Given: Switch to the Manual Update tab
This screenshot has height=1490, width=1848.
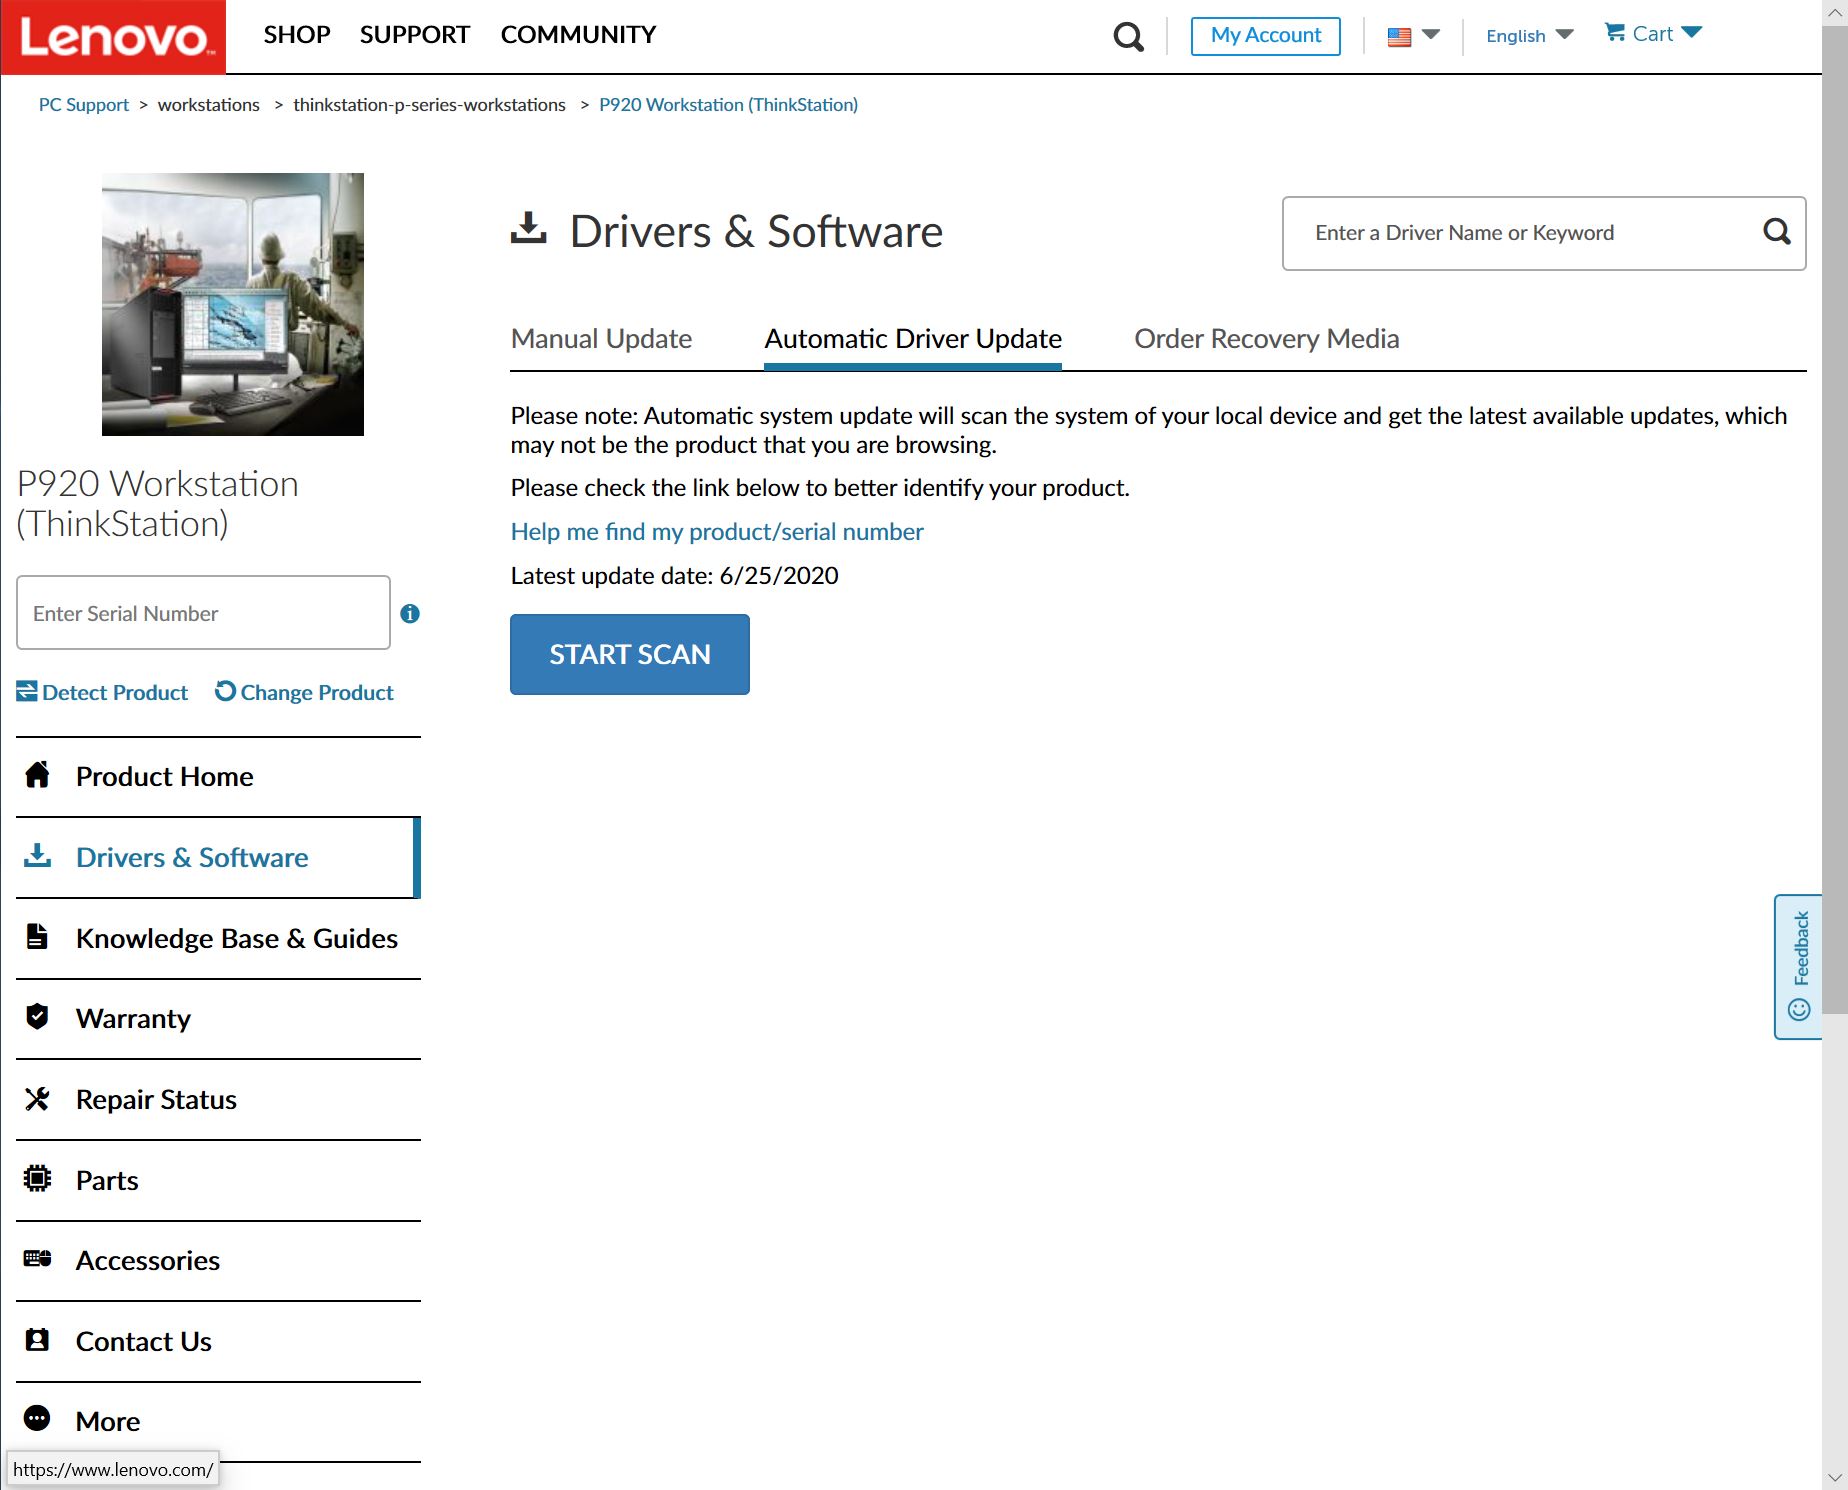Looking at the screenshot, I should click(x=601, y=339).
